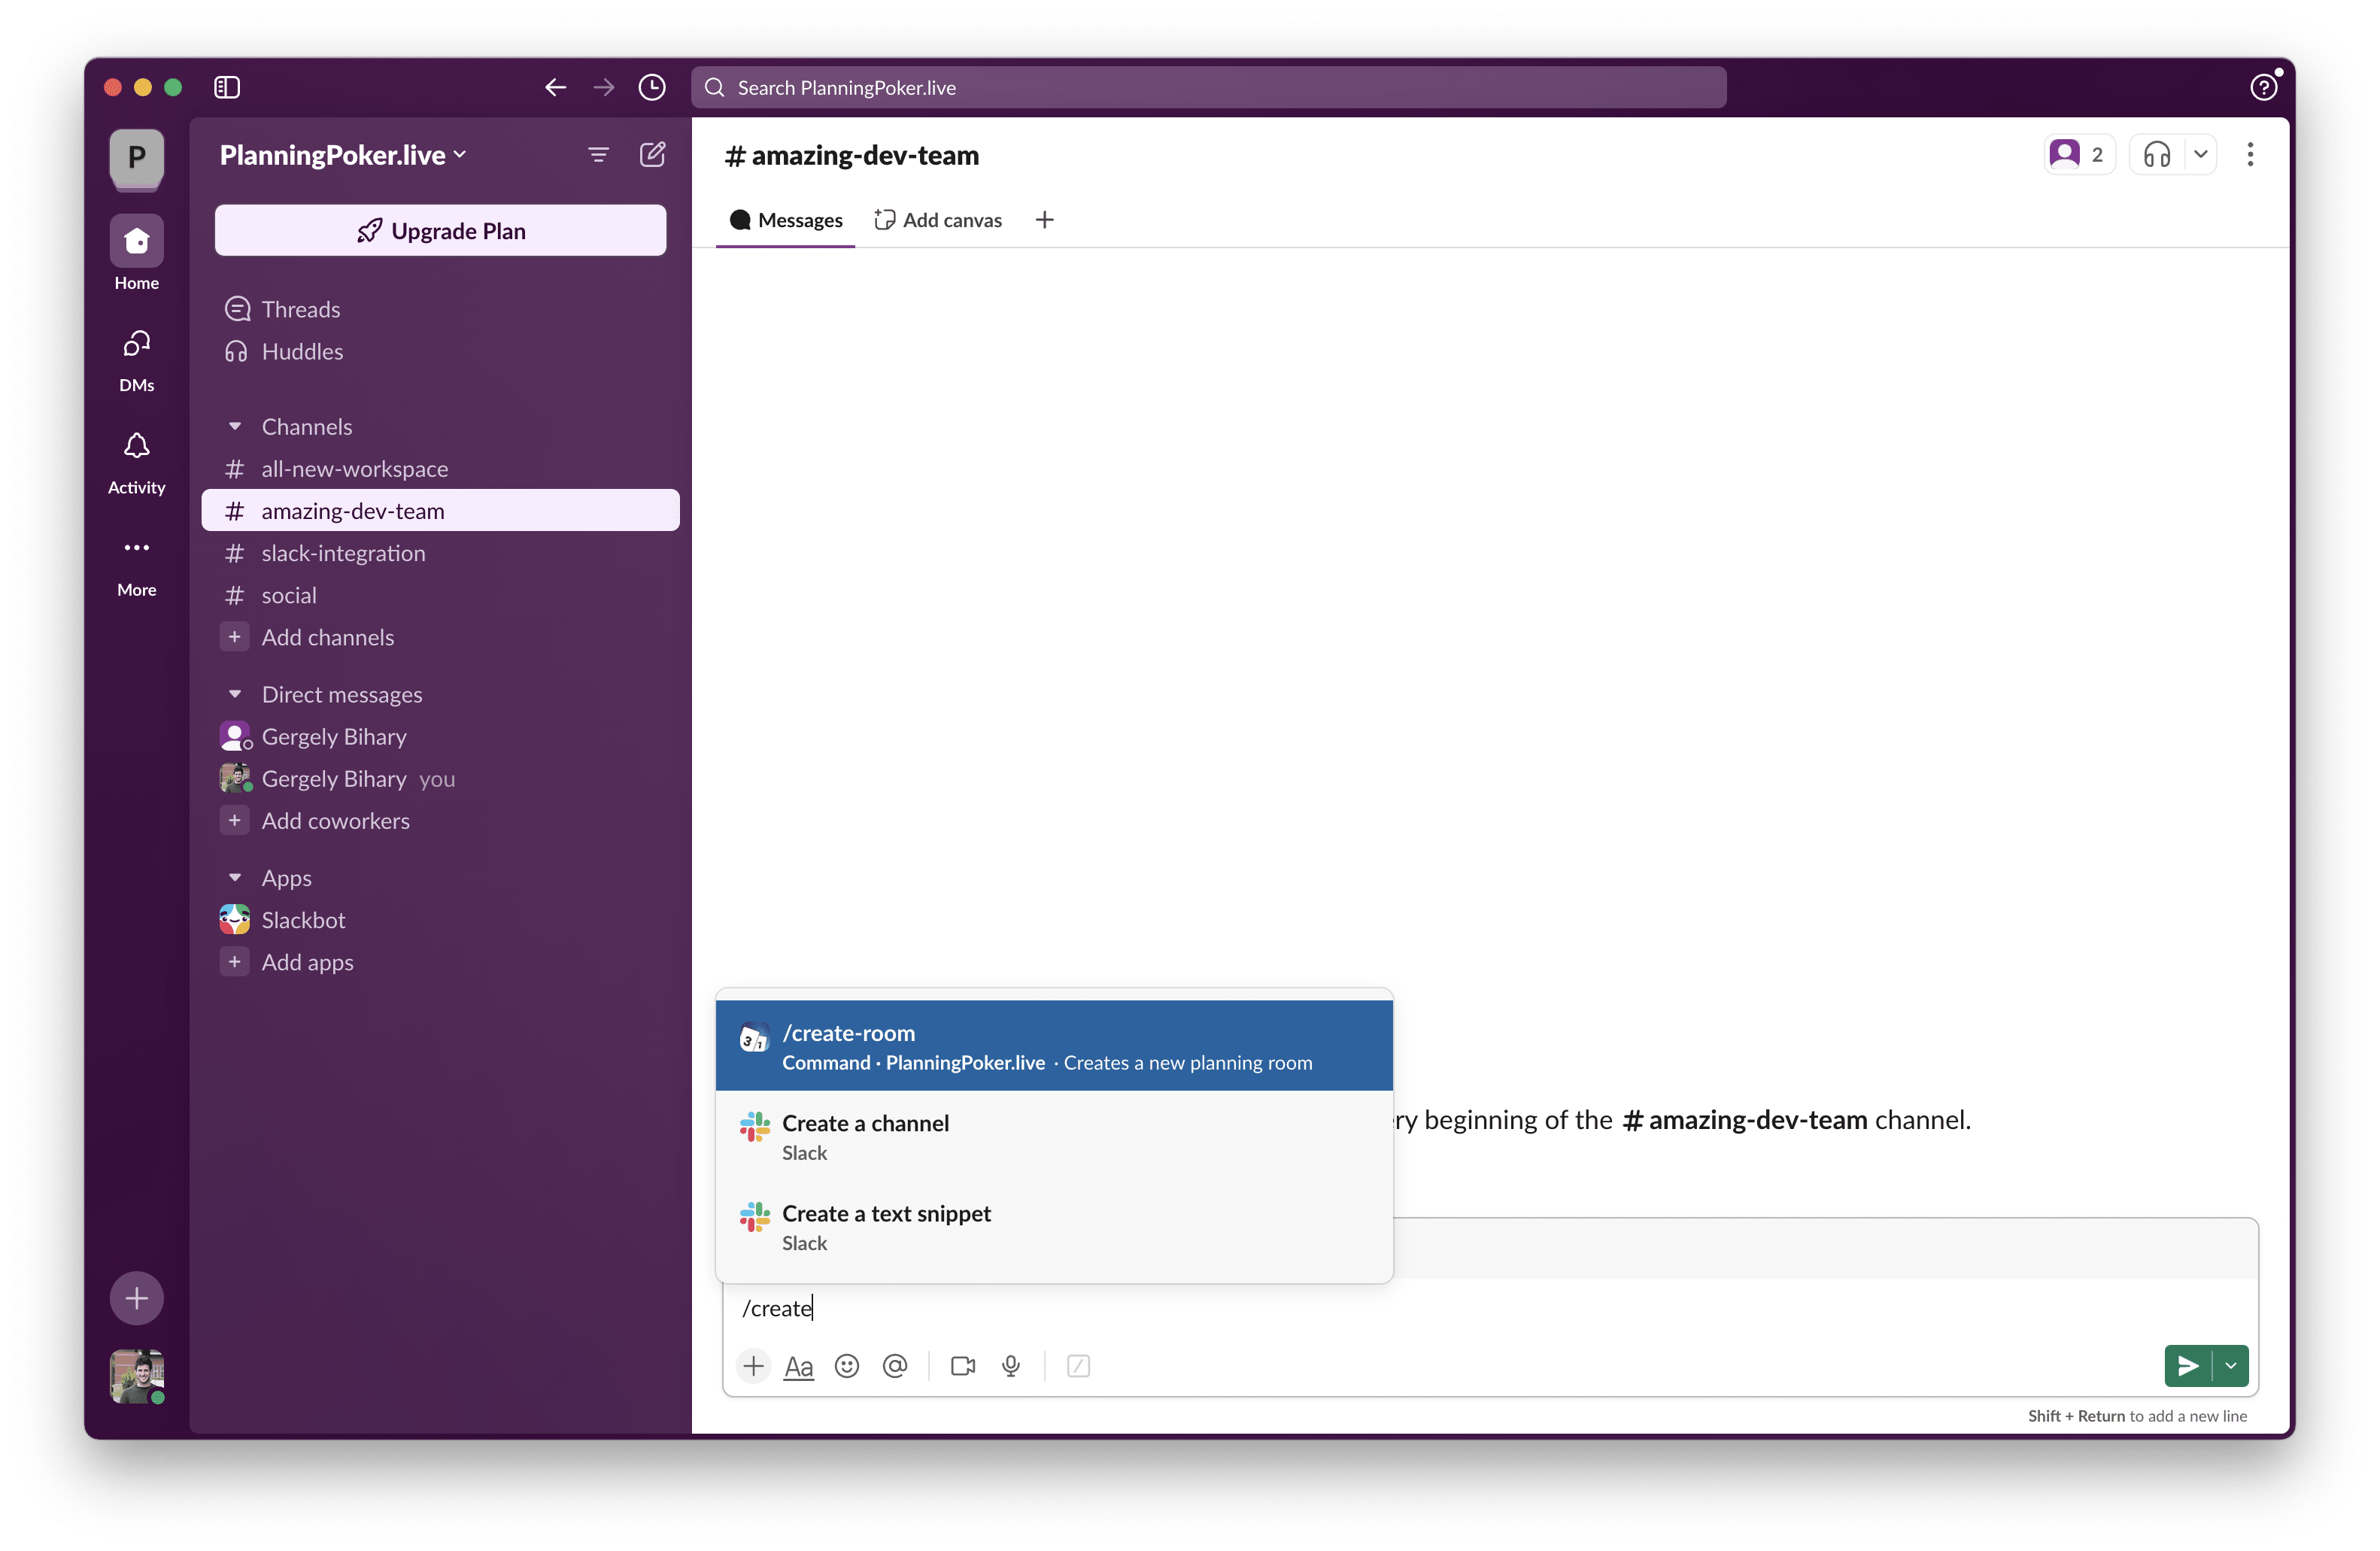Open the help question mark icon

pyautogui.click(x=2263, y=87)
